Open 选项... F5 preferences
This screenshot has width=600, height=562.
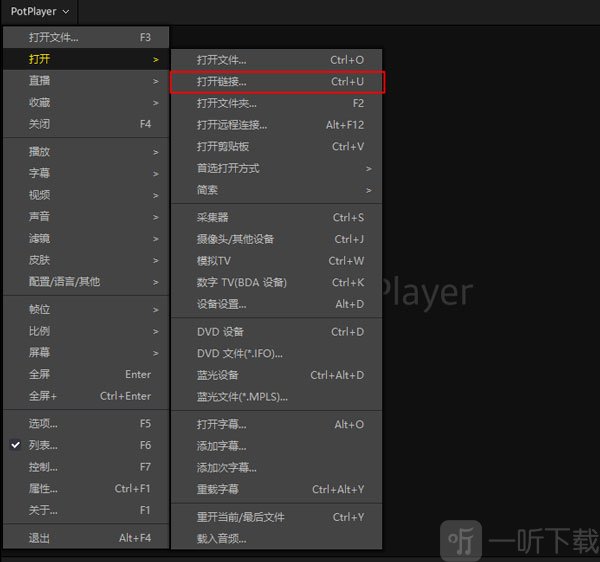[86, 424]
